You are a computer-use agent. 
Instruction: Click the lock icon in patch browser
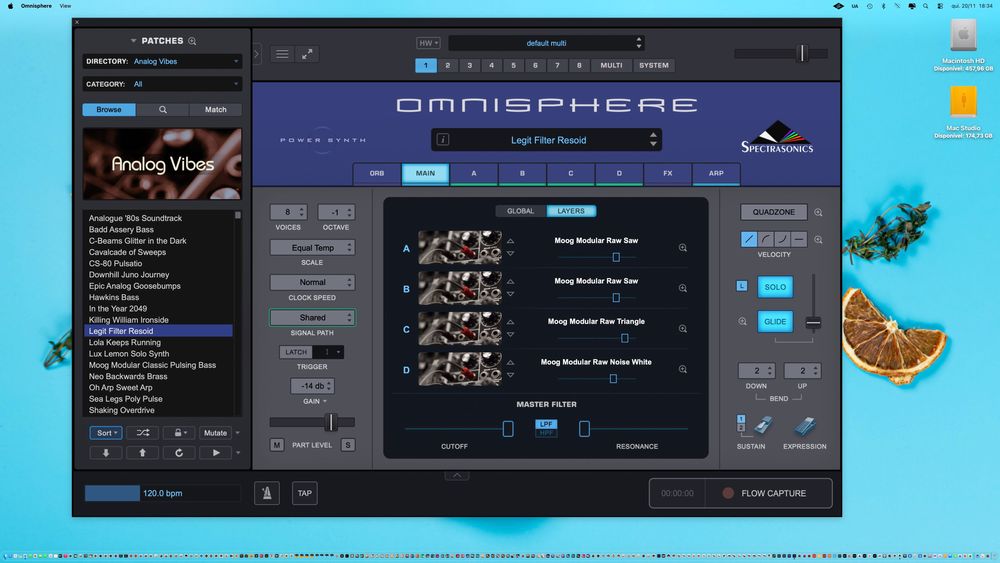click(179, 433)
